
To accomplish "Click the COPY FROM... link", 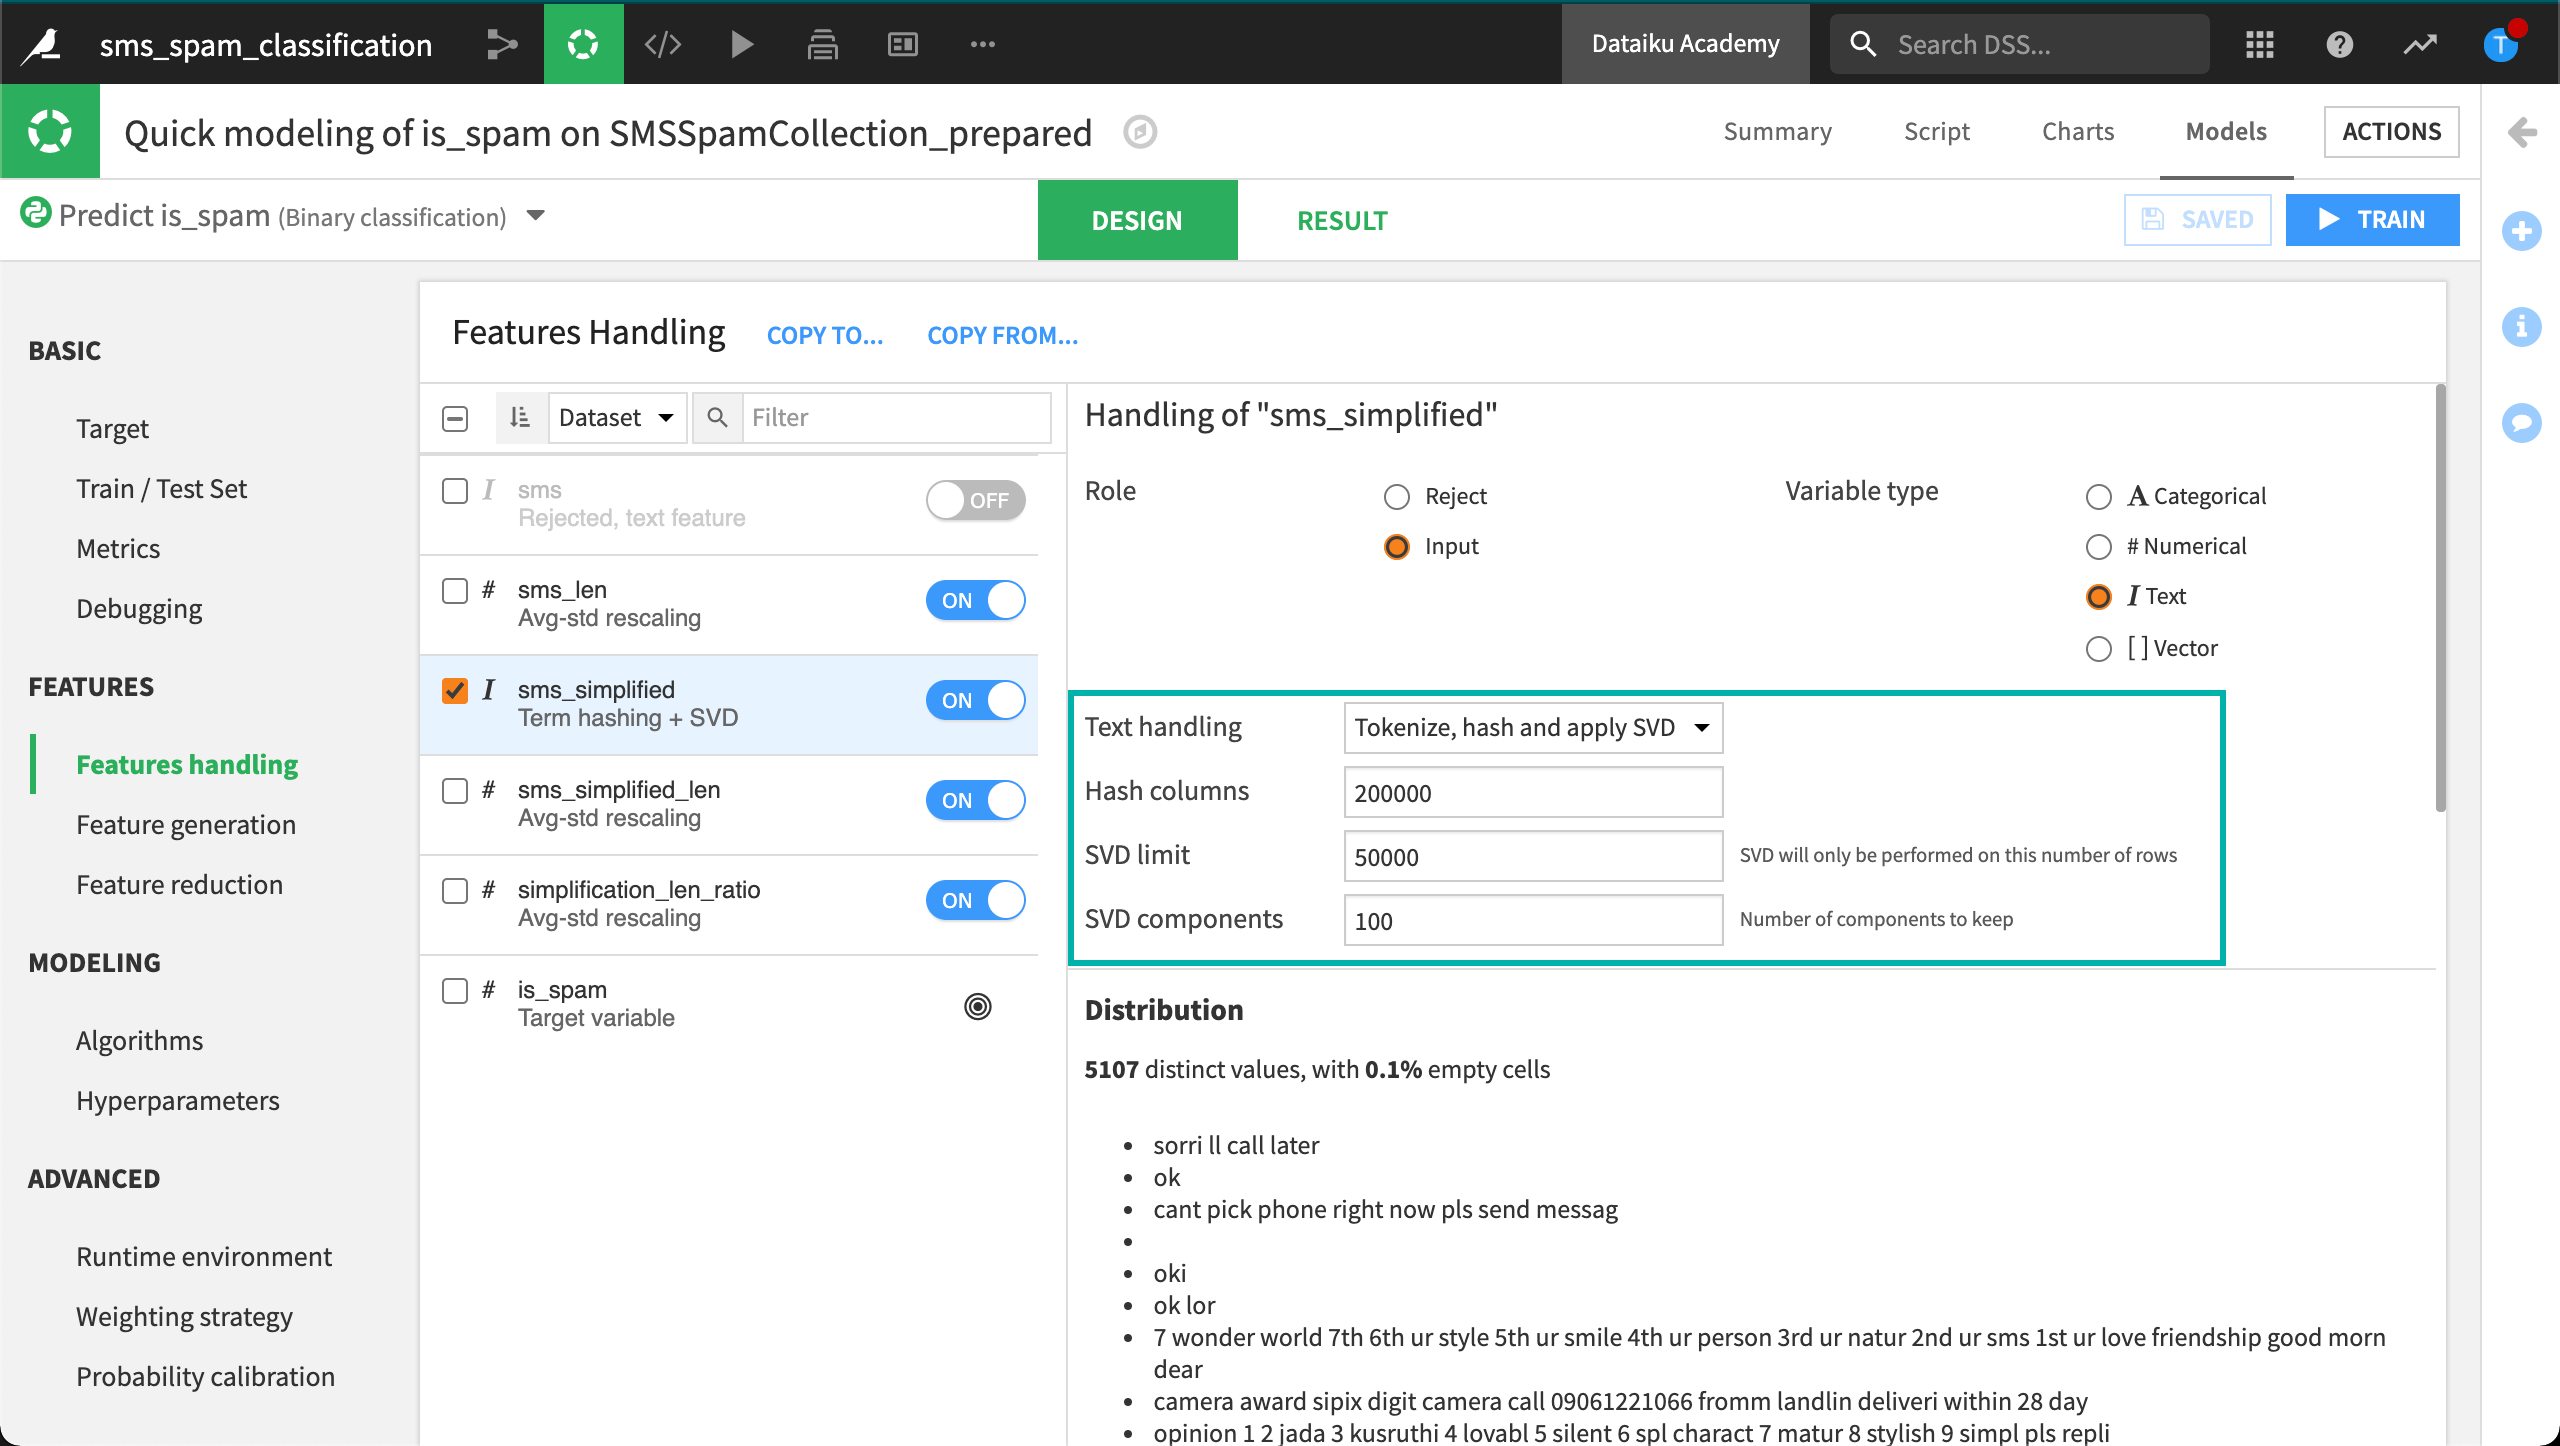I will [x=1002, y=335].
